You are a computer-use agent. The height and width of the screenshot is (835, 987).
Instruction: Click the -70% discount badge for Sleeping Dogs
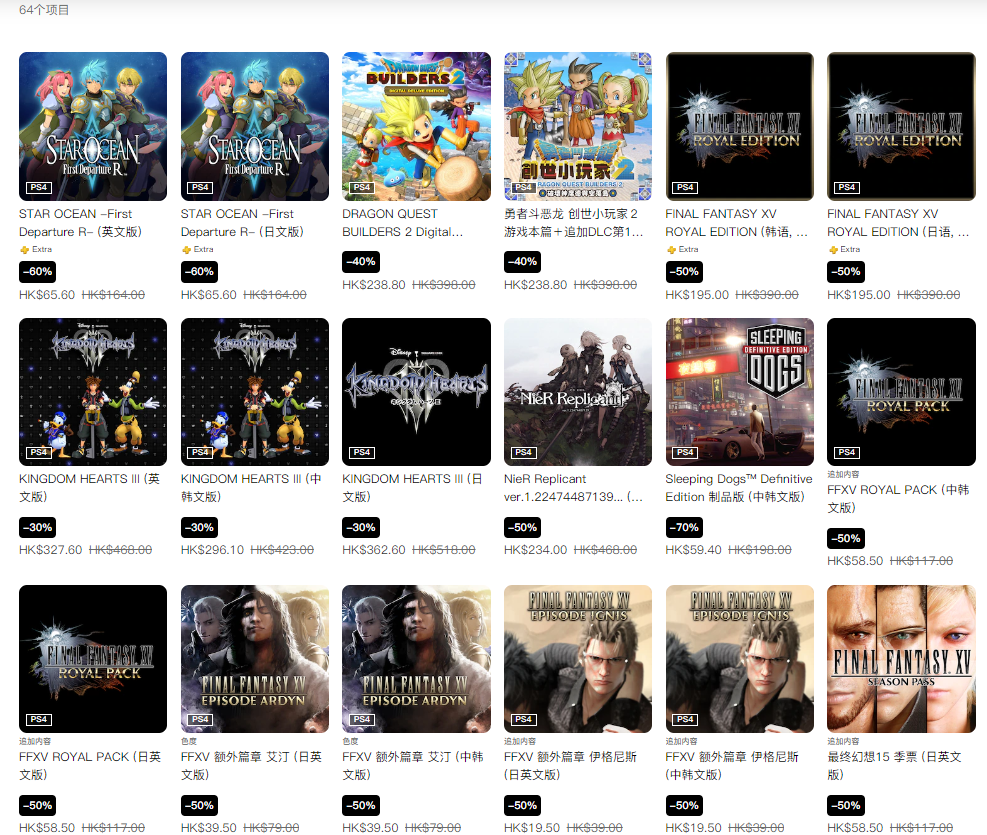(x=684, y=527)
